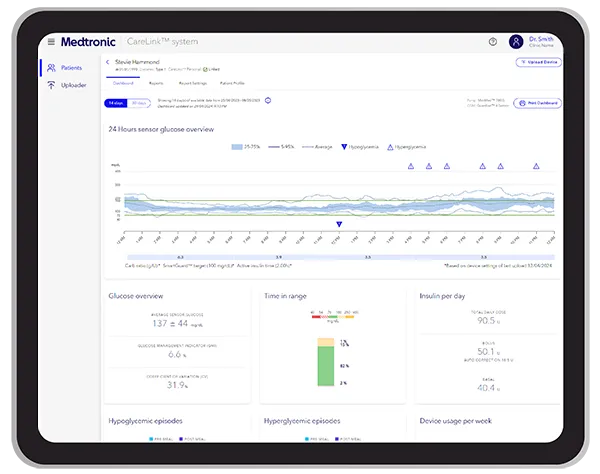Click the first hyperglycemia triangle marker on chart
Viewport: 600px width, 474px height.
tap(411, 166)
